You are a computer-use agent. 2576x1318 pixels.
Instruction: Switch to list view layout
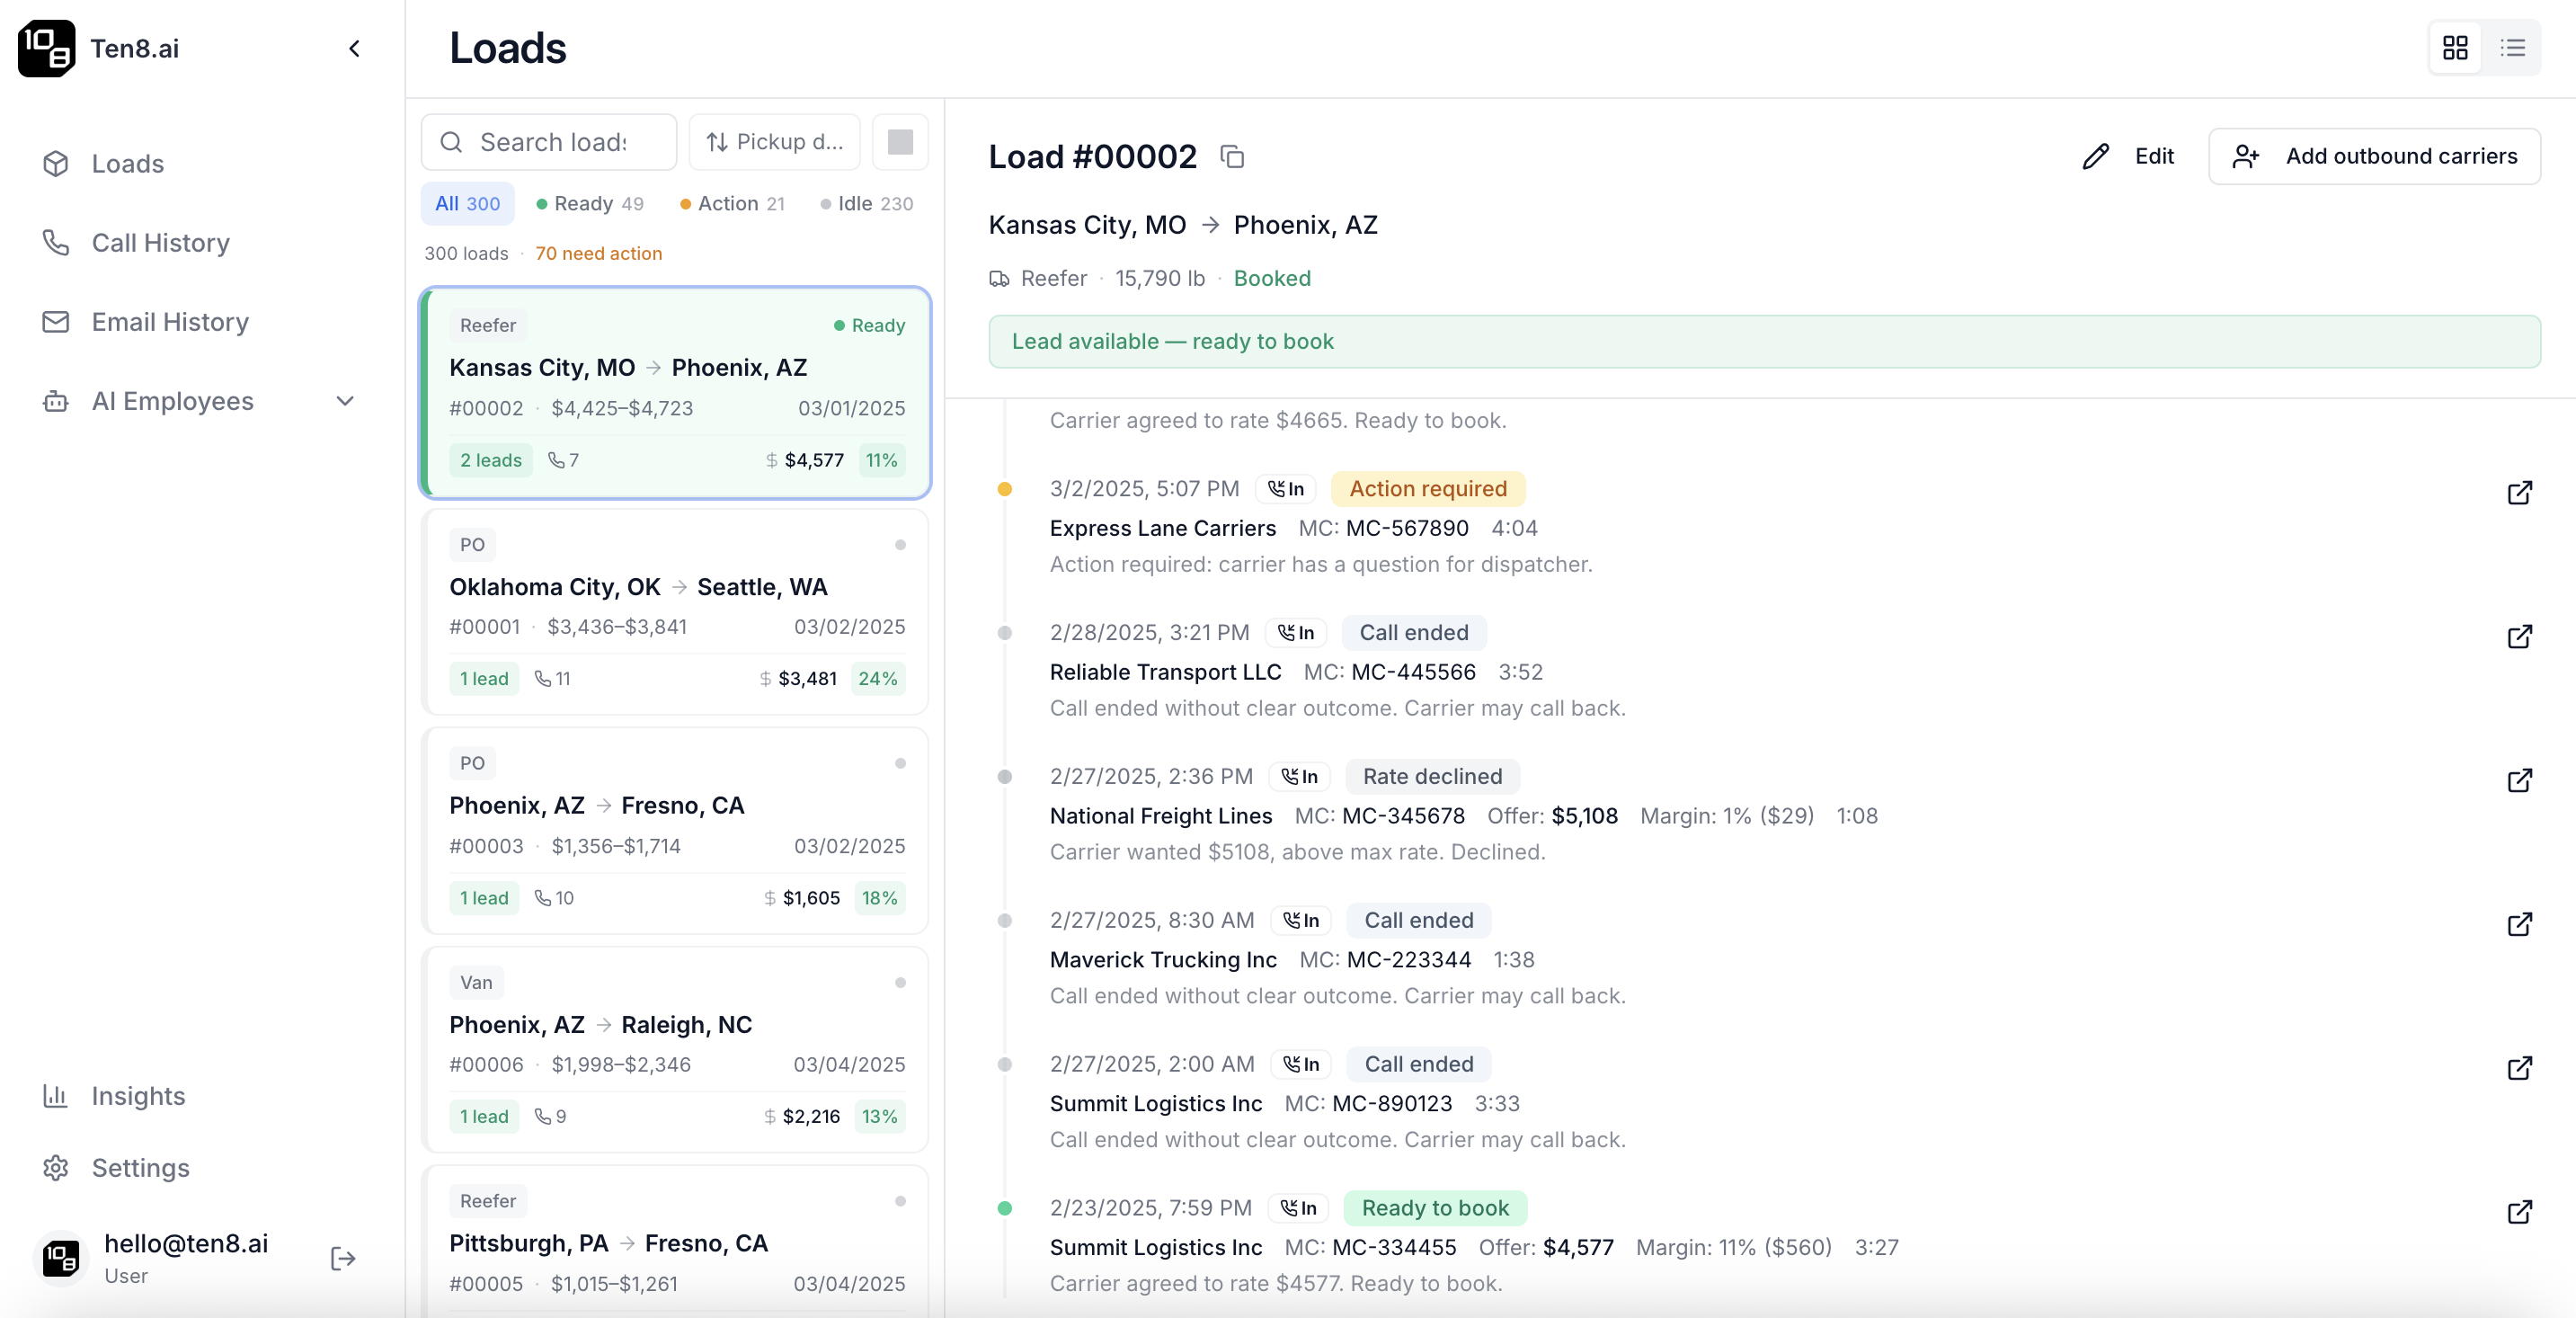pos(2513,48)
